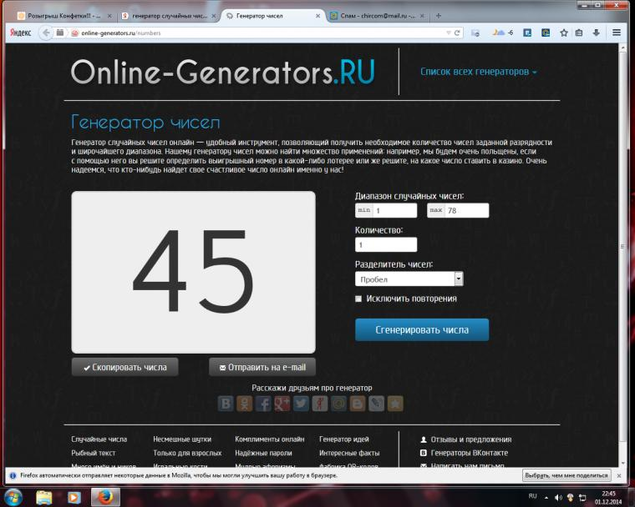Open the Рыбный текст footer link
This screenshot has height=507, width=635.
pos(94,453)
